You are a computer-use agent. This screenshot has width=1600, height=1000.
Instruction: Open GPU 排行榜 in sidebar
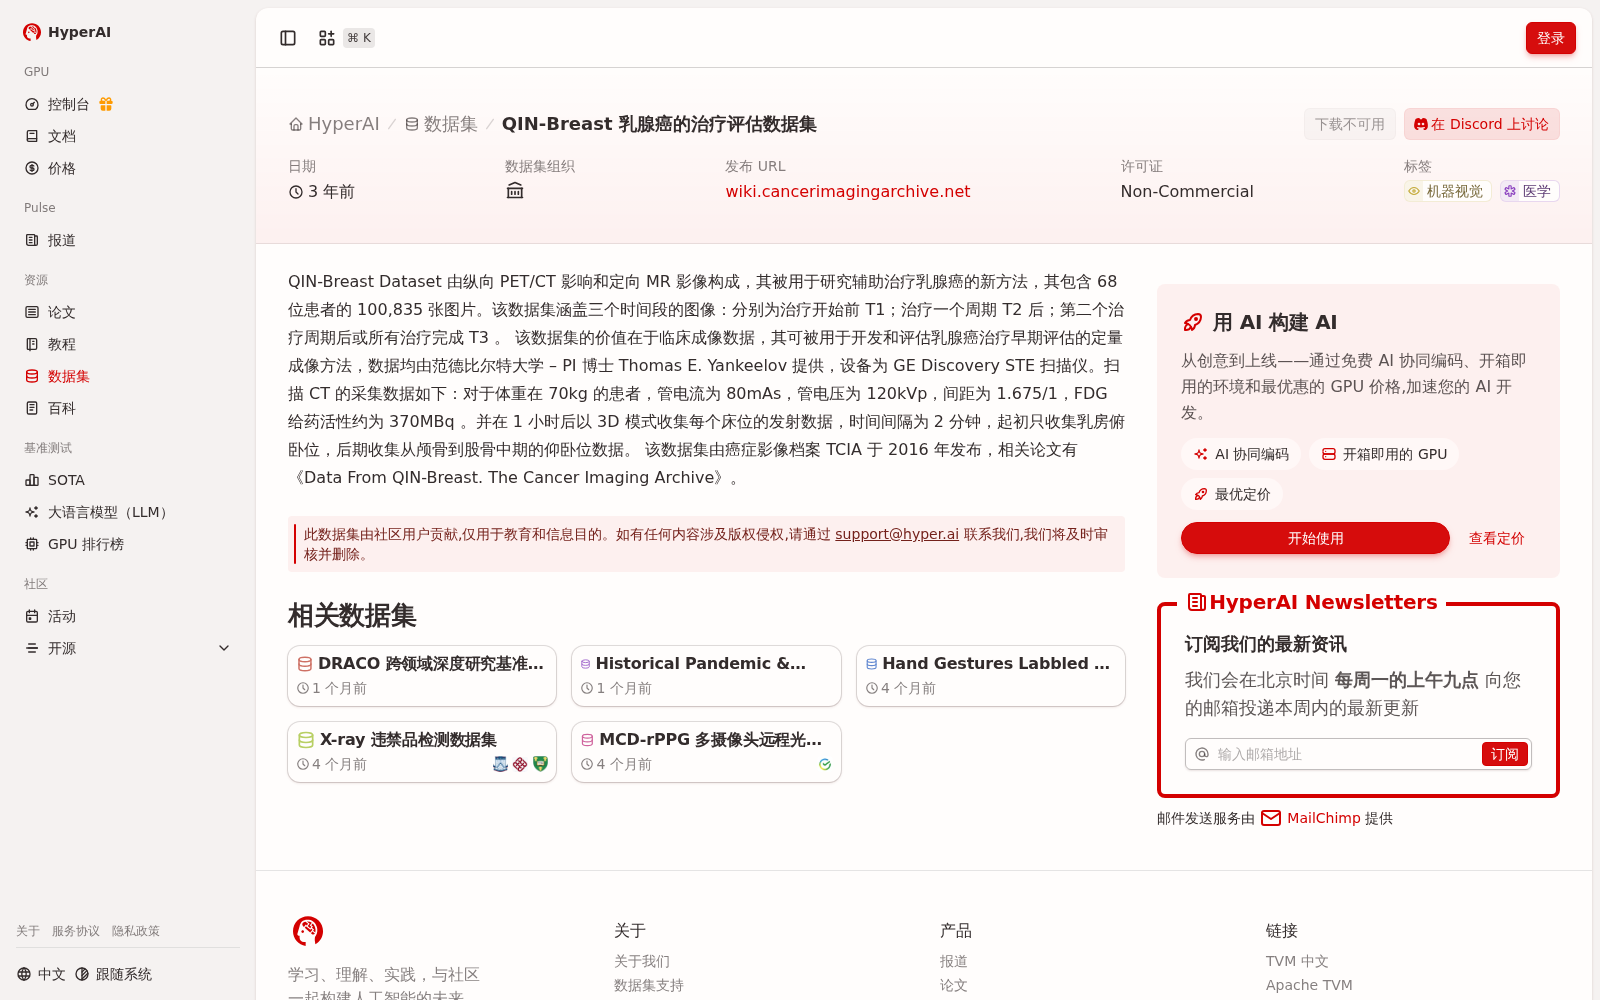(128, 544)
